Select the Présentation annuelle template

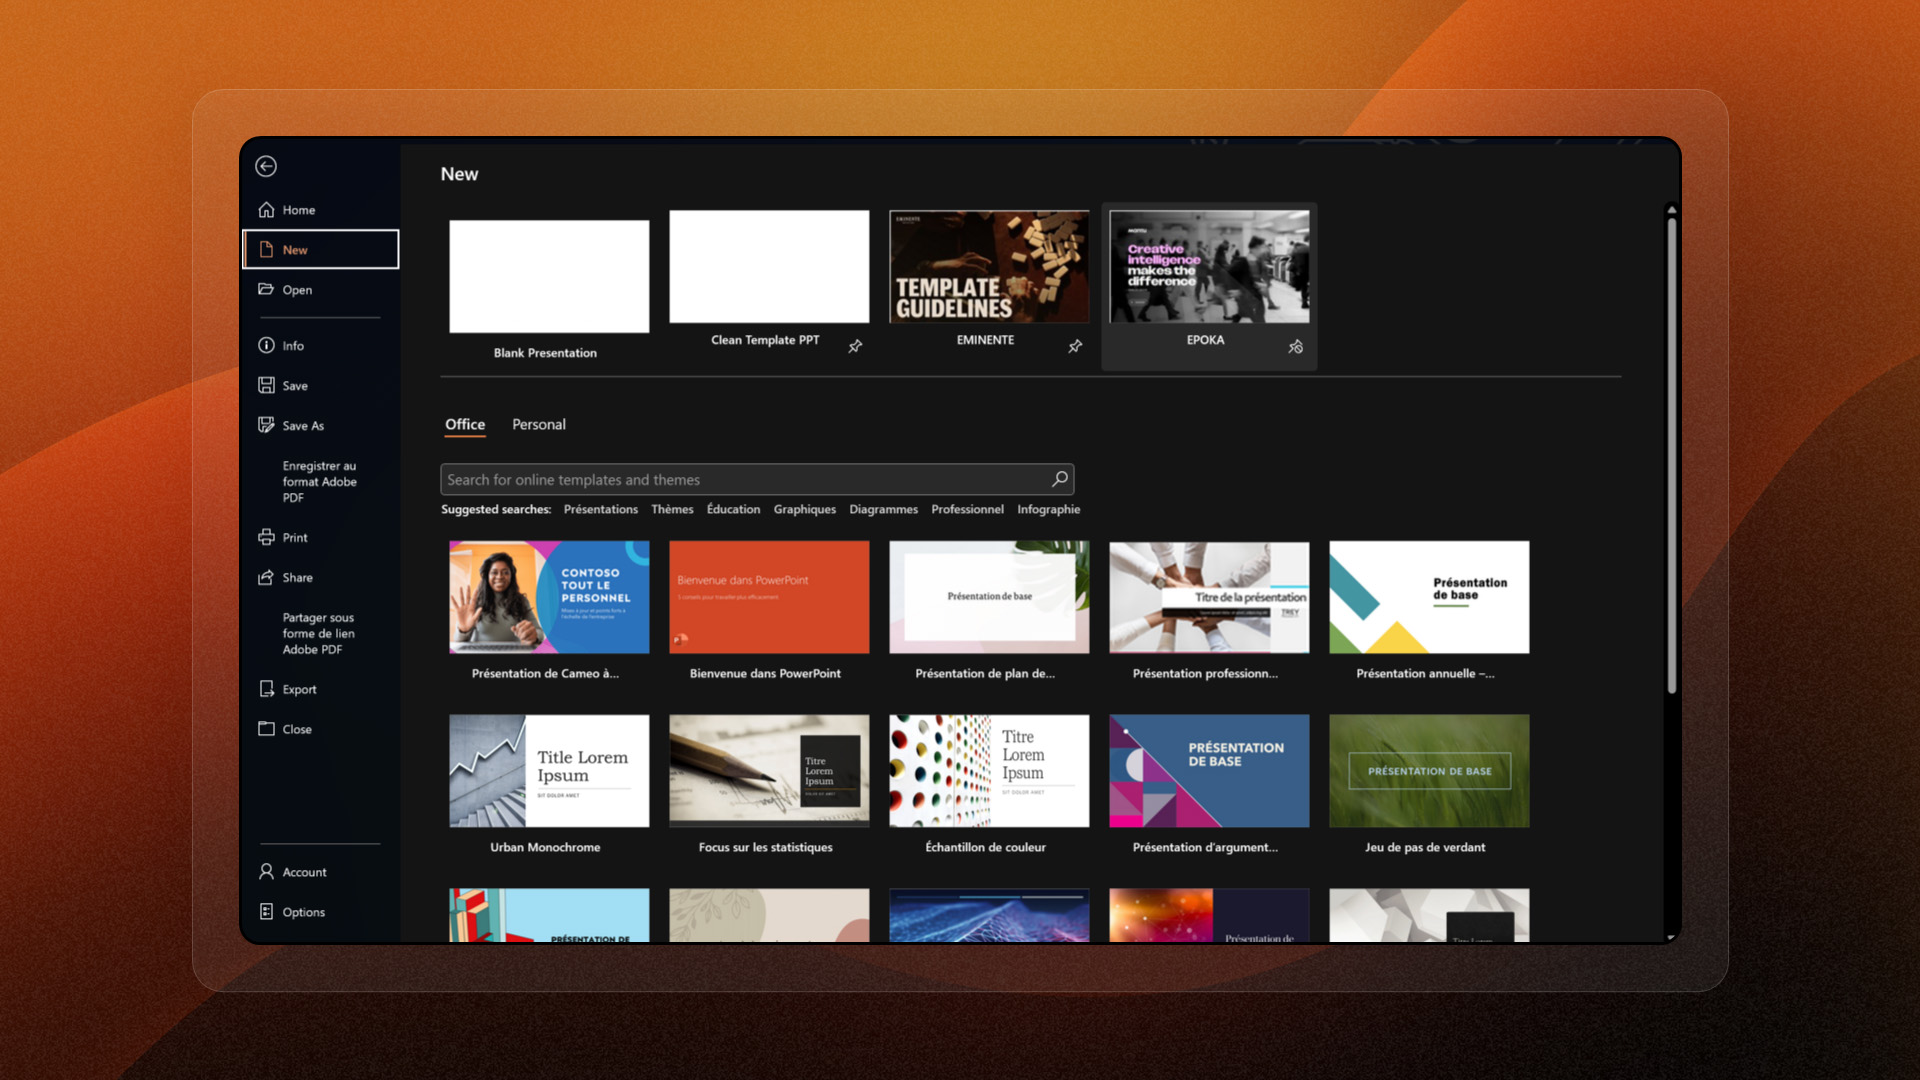point(1429,597)
